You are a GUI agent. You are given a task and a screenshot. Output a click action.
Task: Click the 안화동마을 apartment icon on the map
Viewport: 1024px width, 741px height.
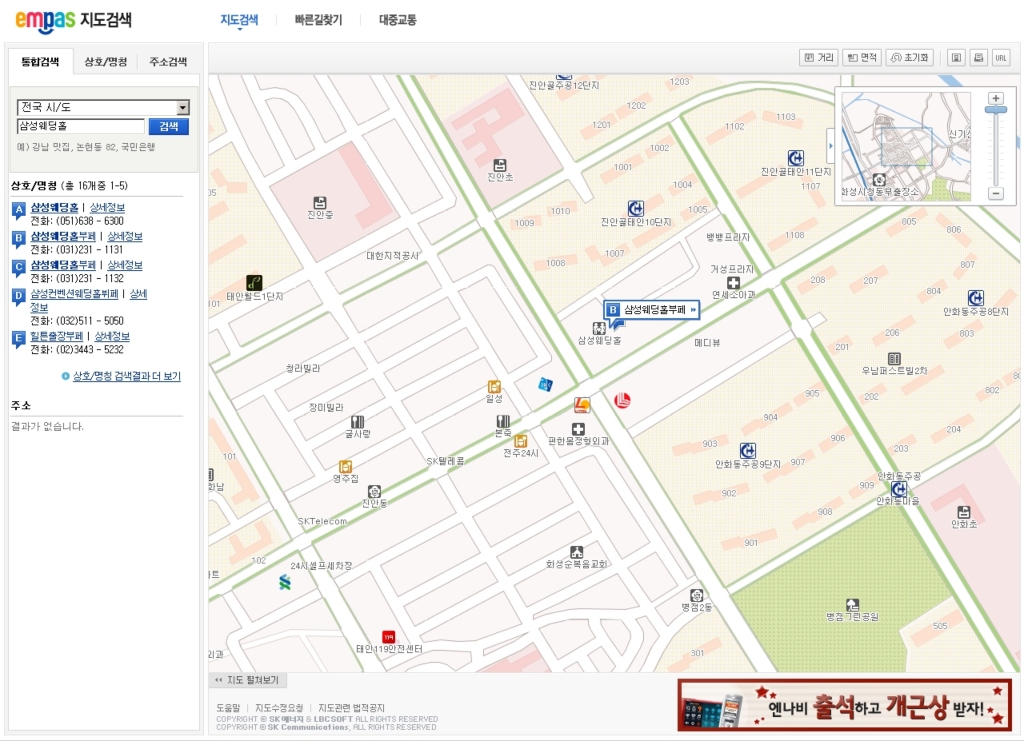(x=899, y=489)
